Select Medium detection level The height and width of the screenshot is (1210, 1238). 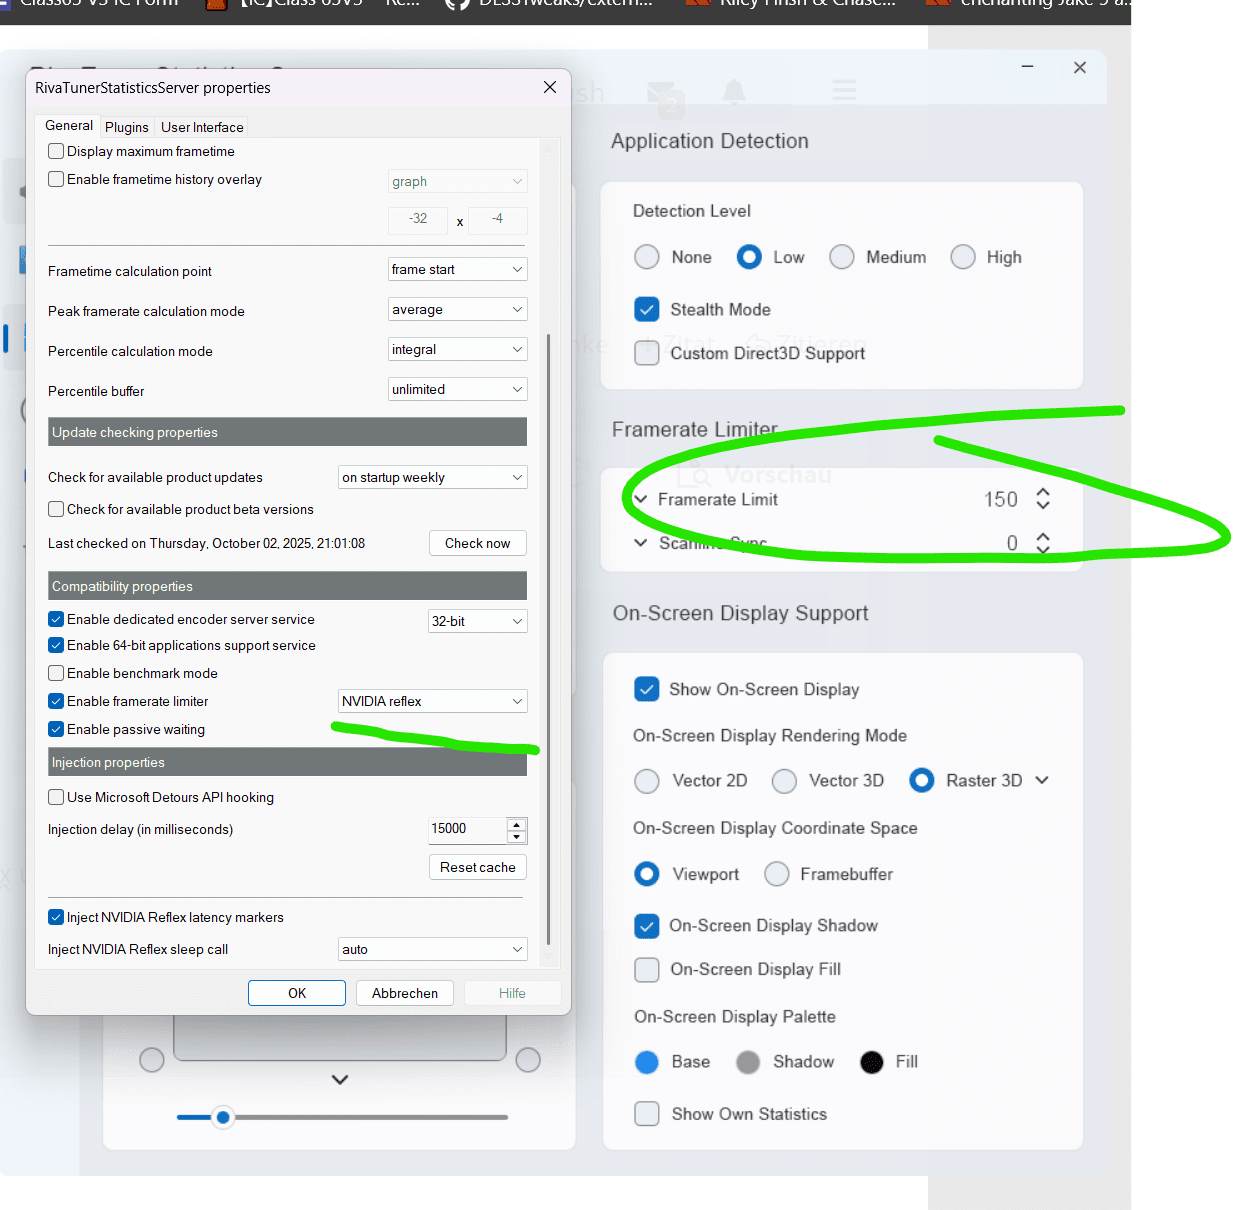[x=842, y=257]
